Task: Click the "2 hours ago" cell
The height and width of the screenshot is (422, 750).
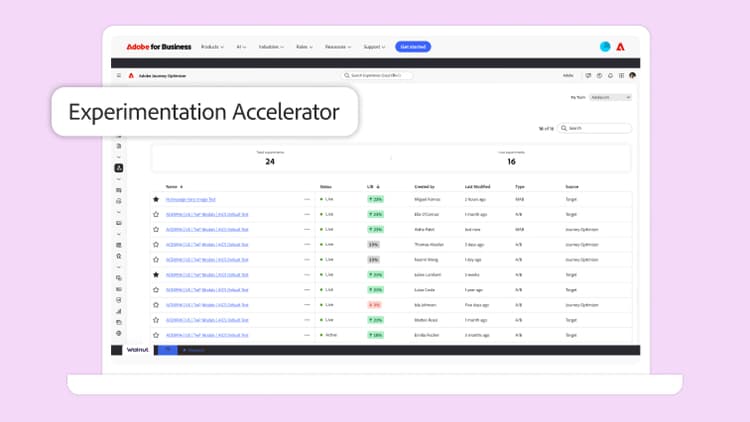Action: 475,199
